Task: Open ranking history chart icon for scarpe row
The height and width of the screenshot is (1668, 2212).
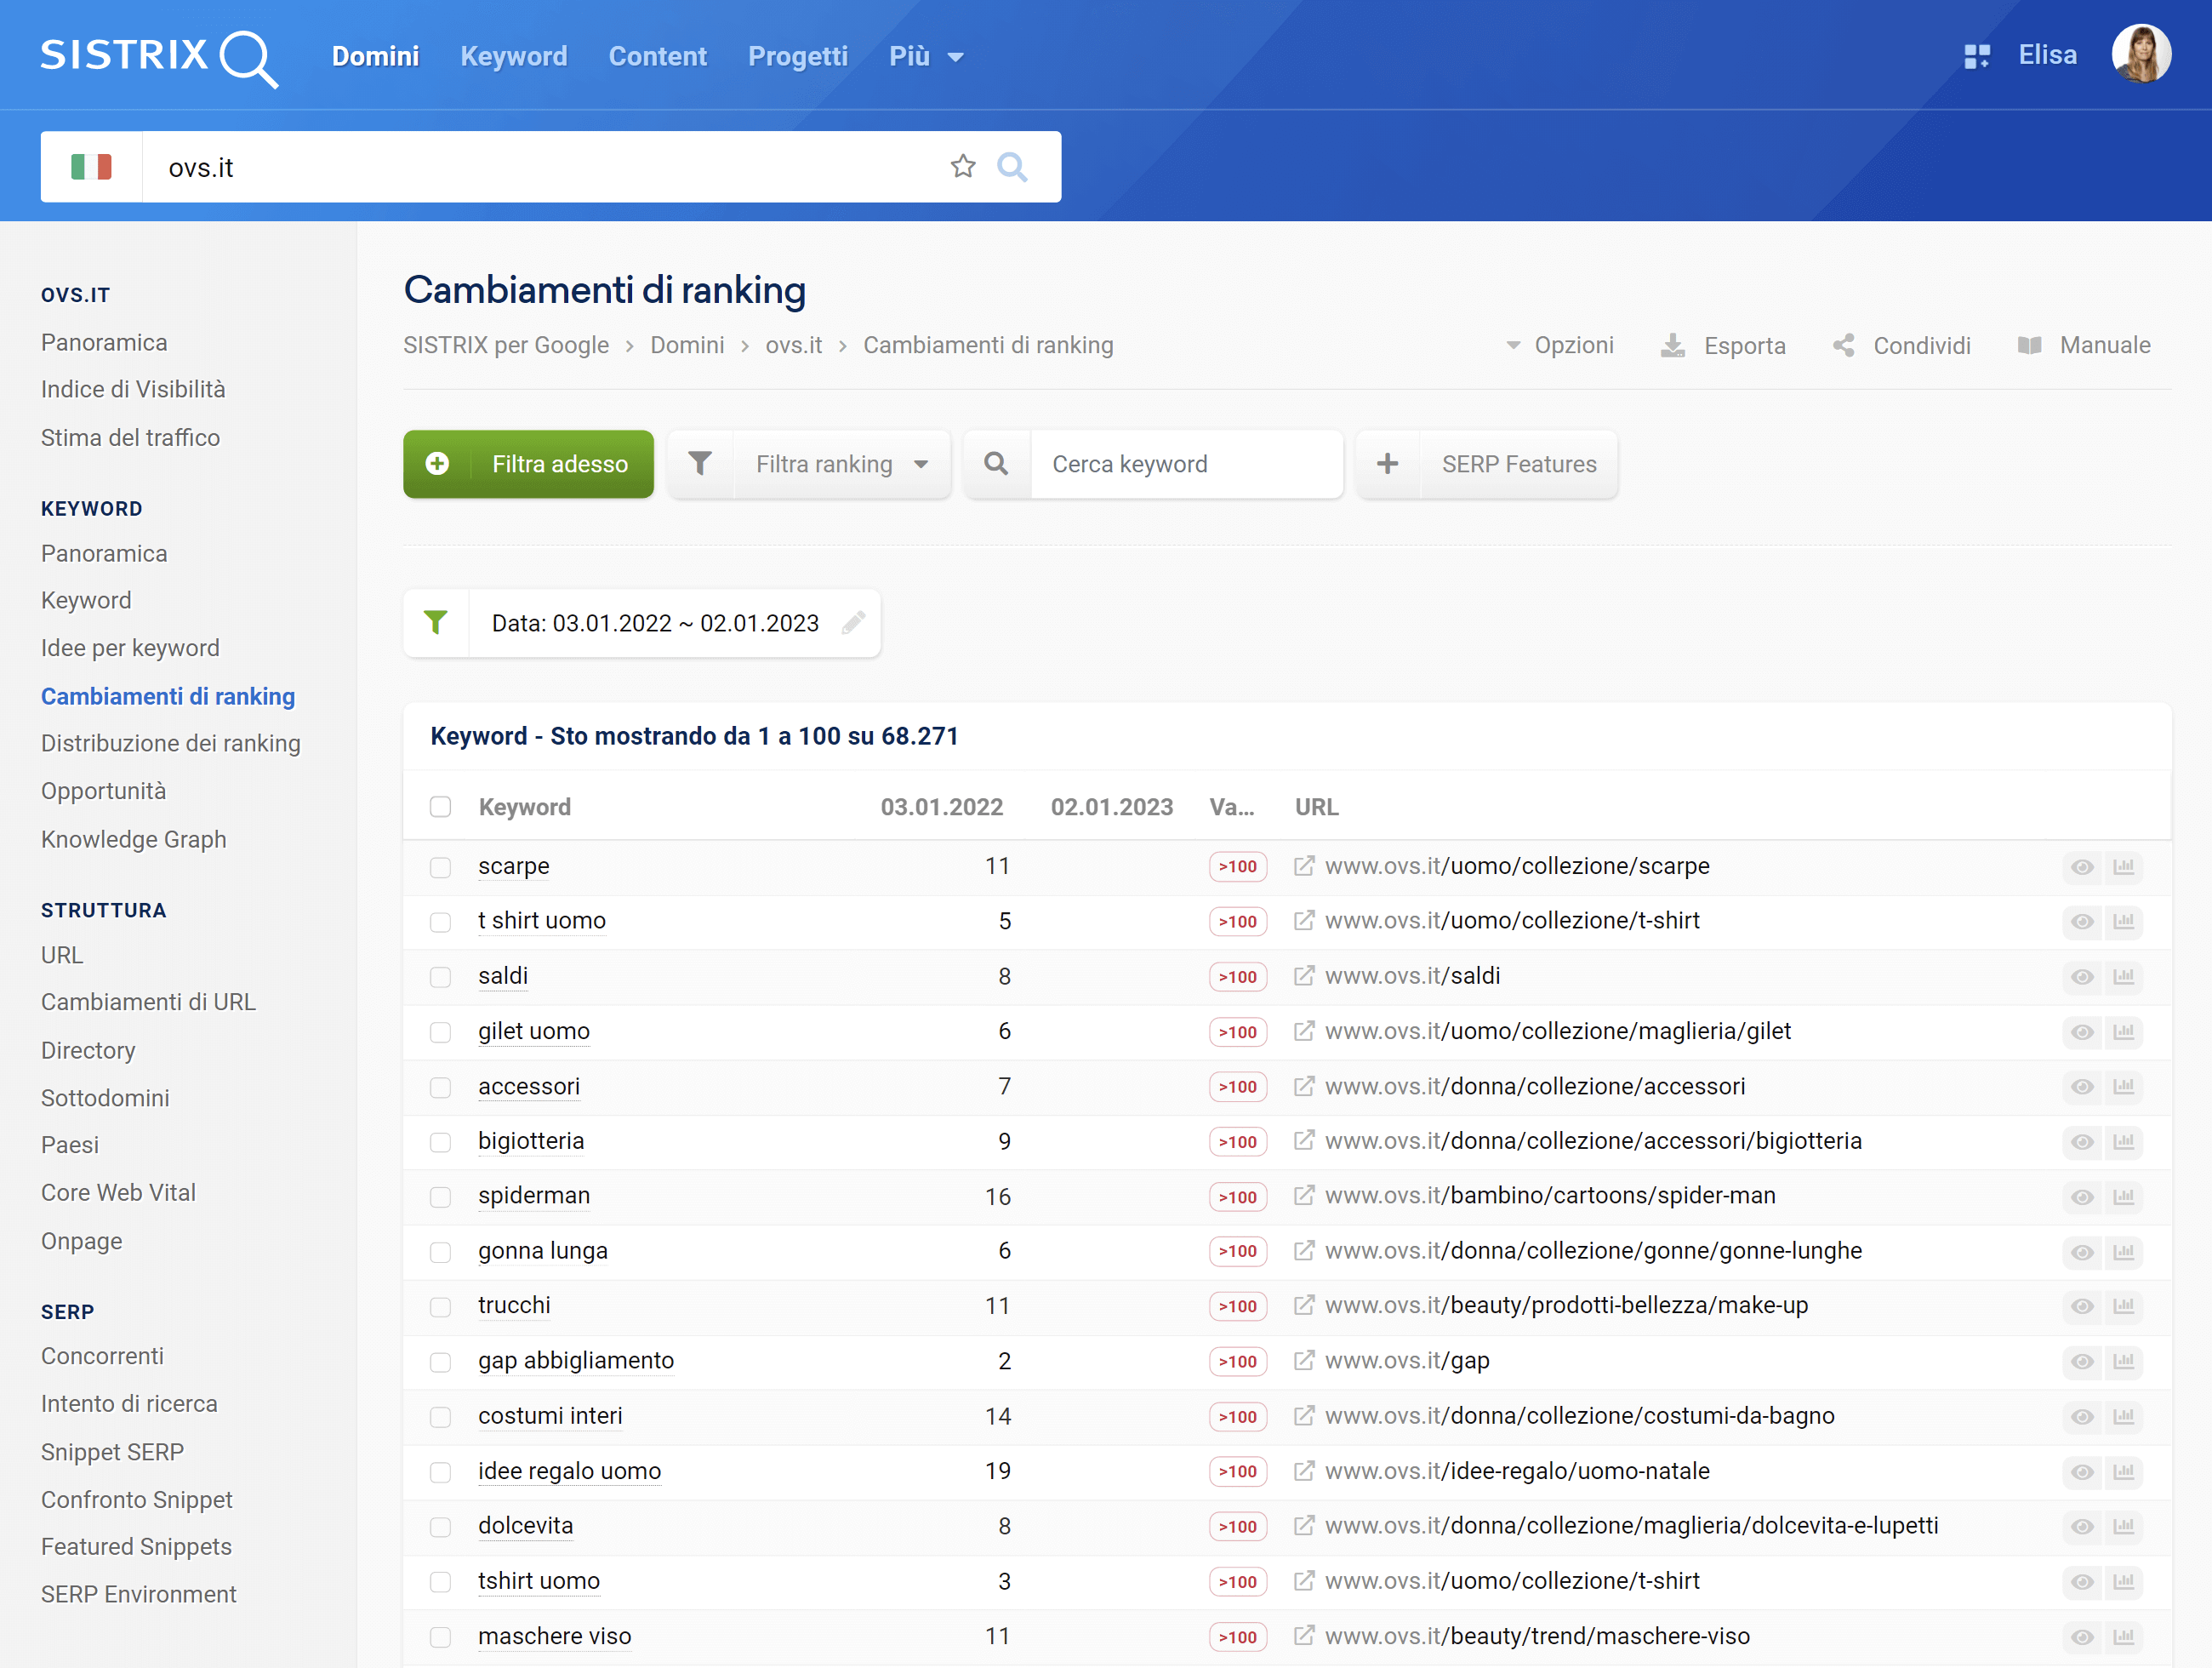Action: [2123, 867]
